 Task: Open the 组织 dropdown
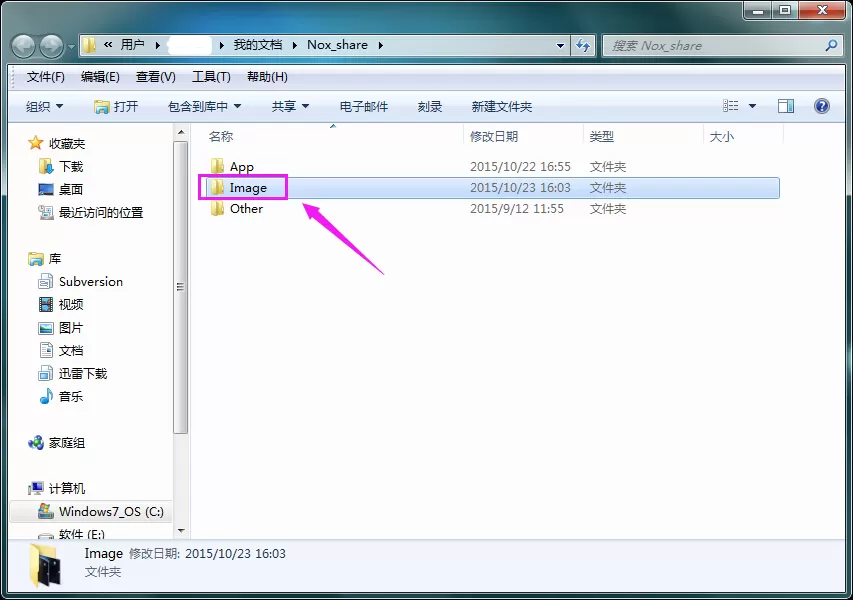(x=44, y=106)
